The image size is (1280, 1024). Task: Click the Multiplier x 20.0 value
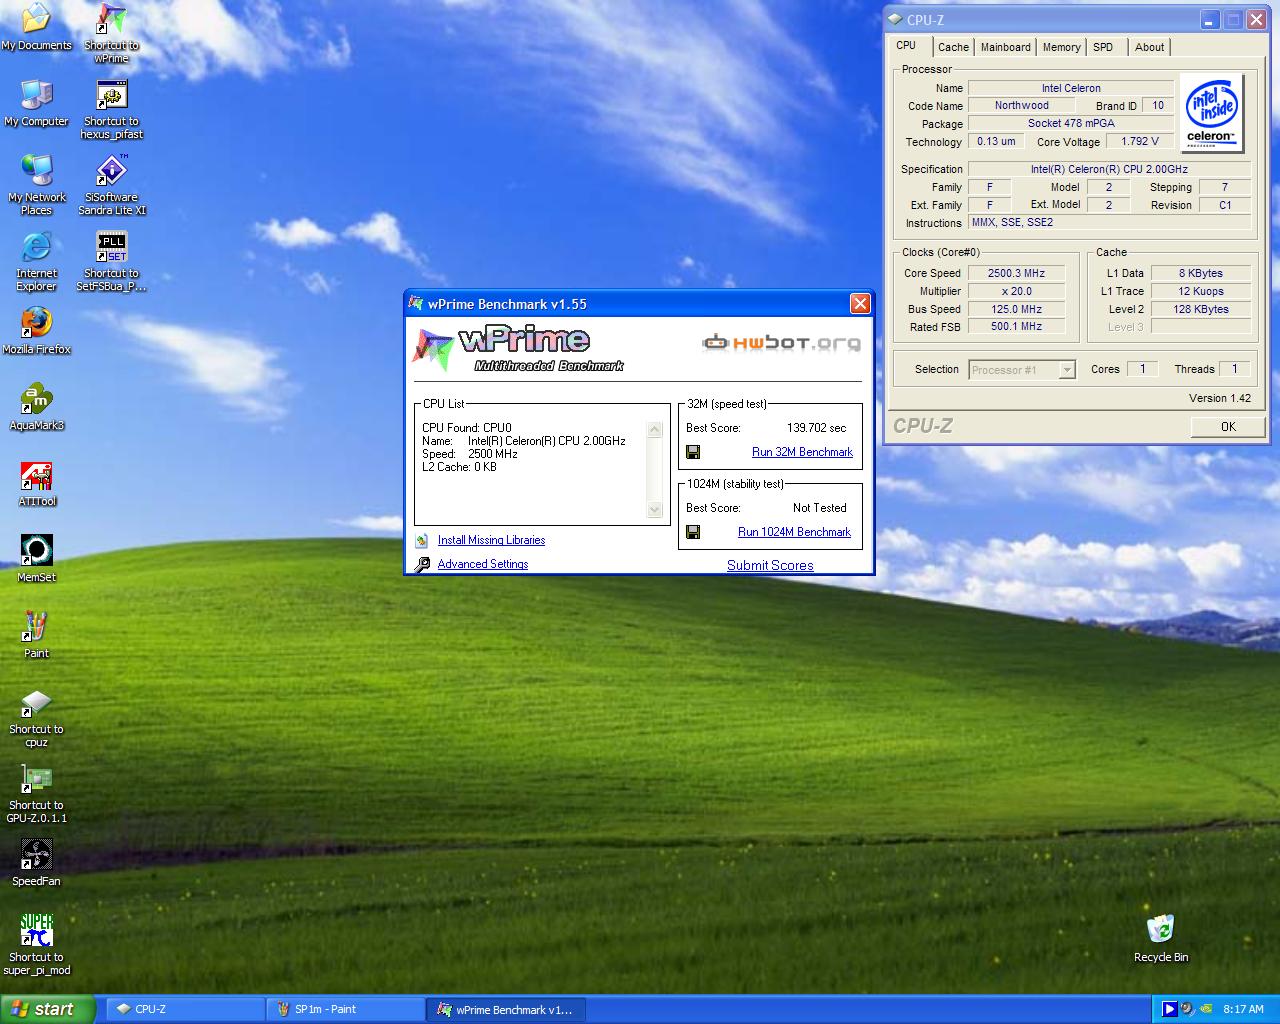1016,291
